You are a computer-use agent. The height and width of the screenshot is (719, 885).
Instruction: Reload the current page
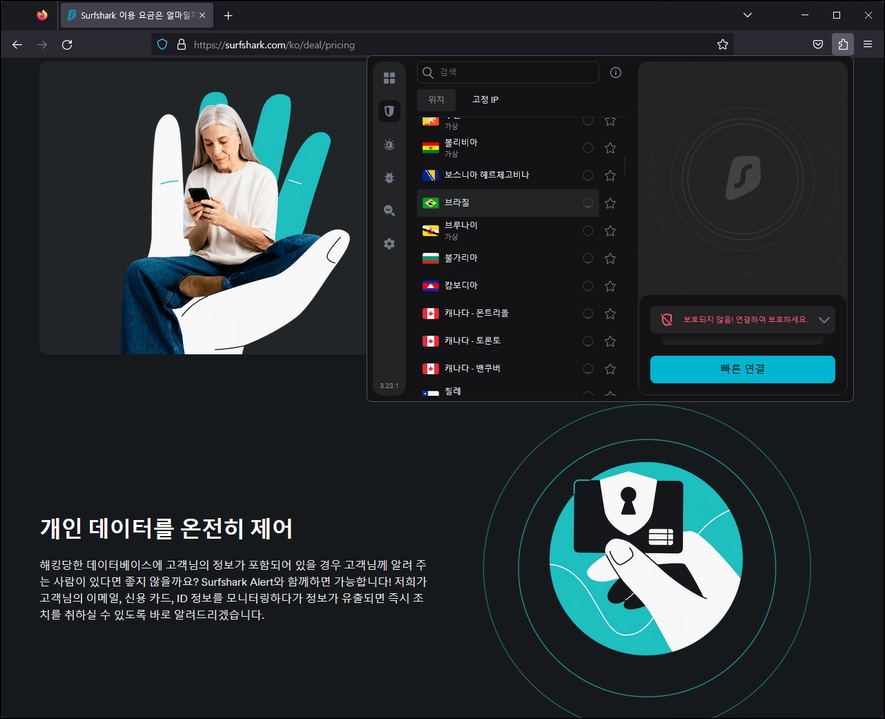67,44
